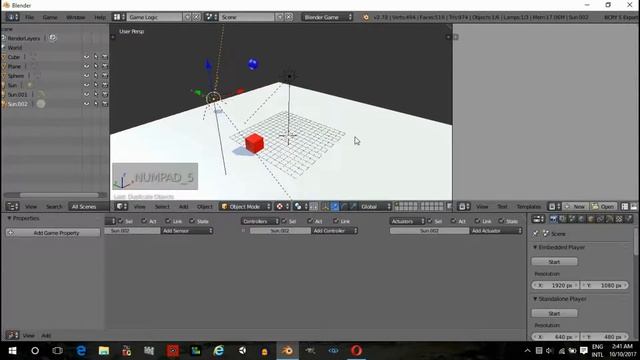Viewport: 640px width, 360px height.
Task: Start the Embedded Player
Action: pyautogui.click(x=554, y=262)
